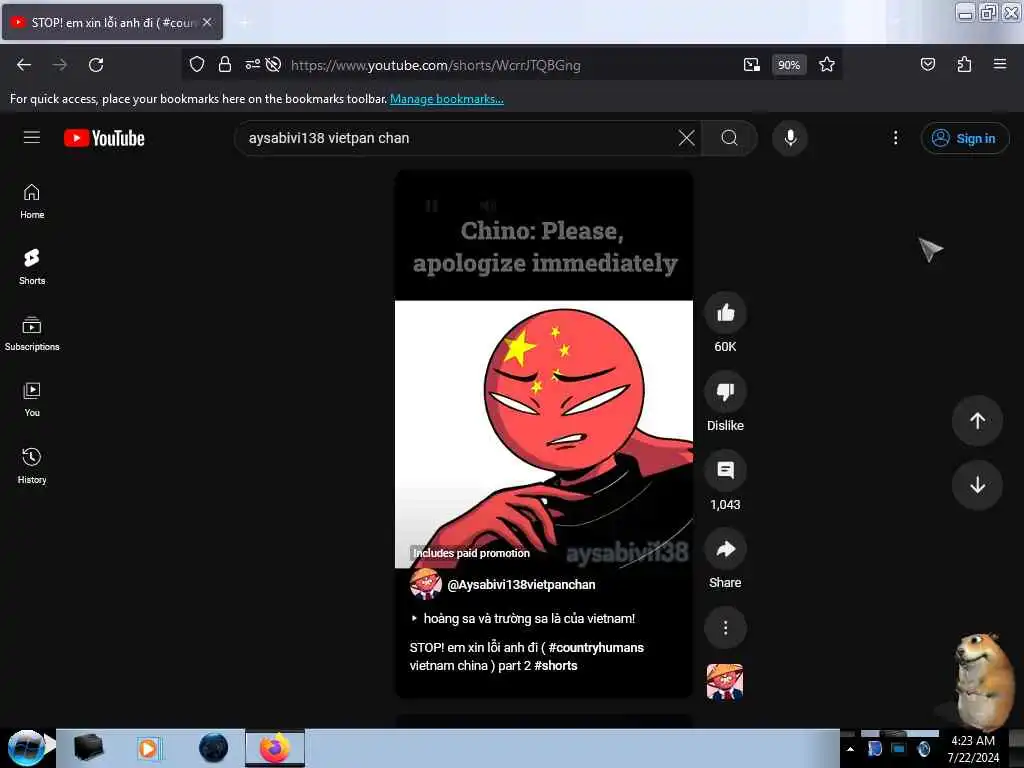
Task: Open the @Aysabivi138vietpanchan channel
Action: coord(521,584)
